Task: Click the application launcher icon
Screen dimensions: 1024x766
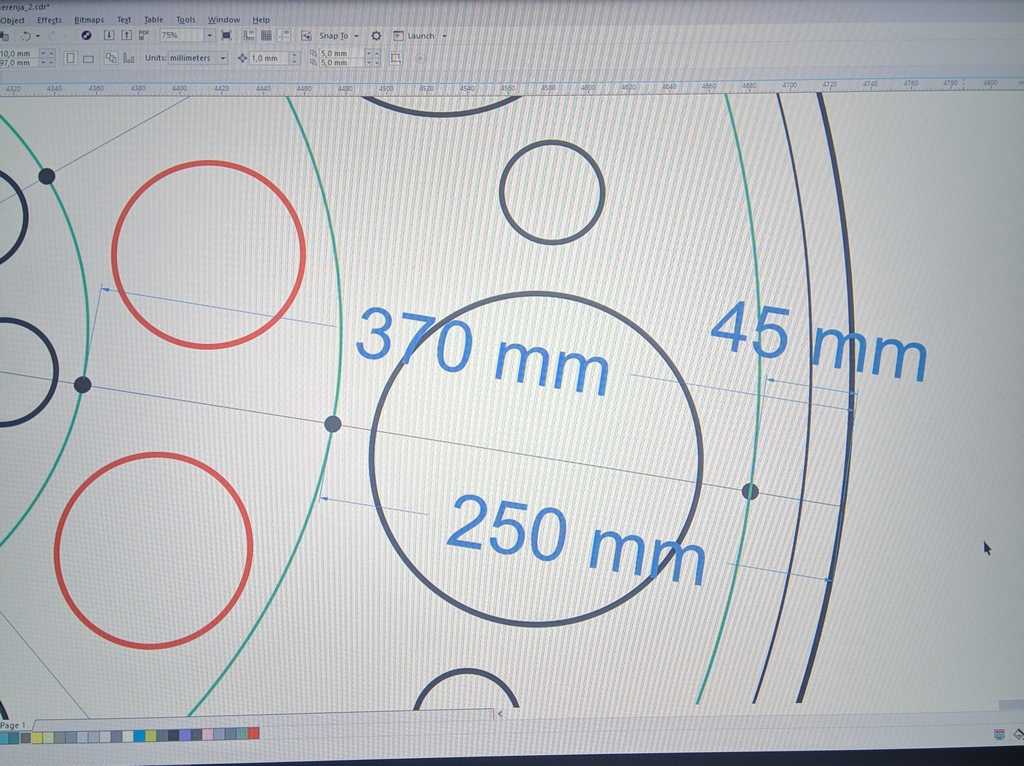Action: click(398, 36)
